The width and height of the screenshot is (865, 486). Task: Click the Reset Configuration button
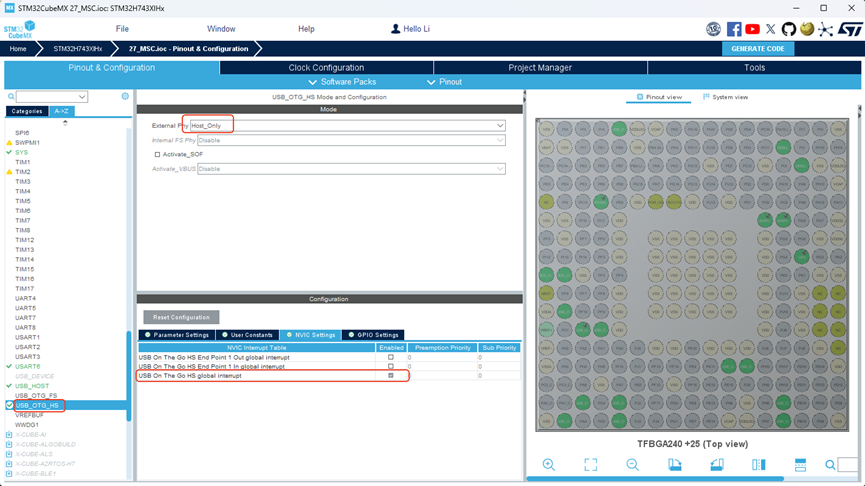181,317
